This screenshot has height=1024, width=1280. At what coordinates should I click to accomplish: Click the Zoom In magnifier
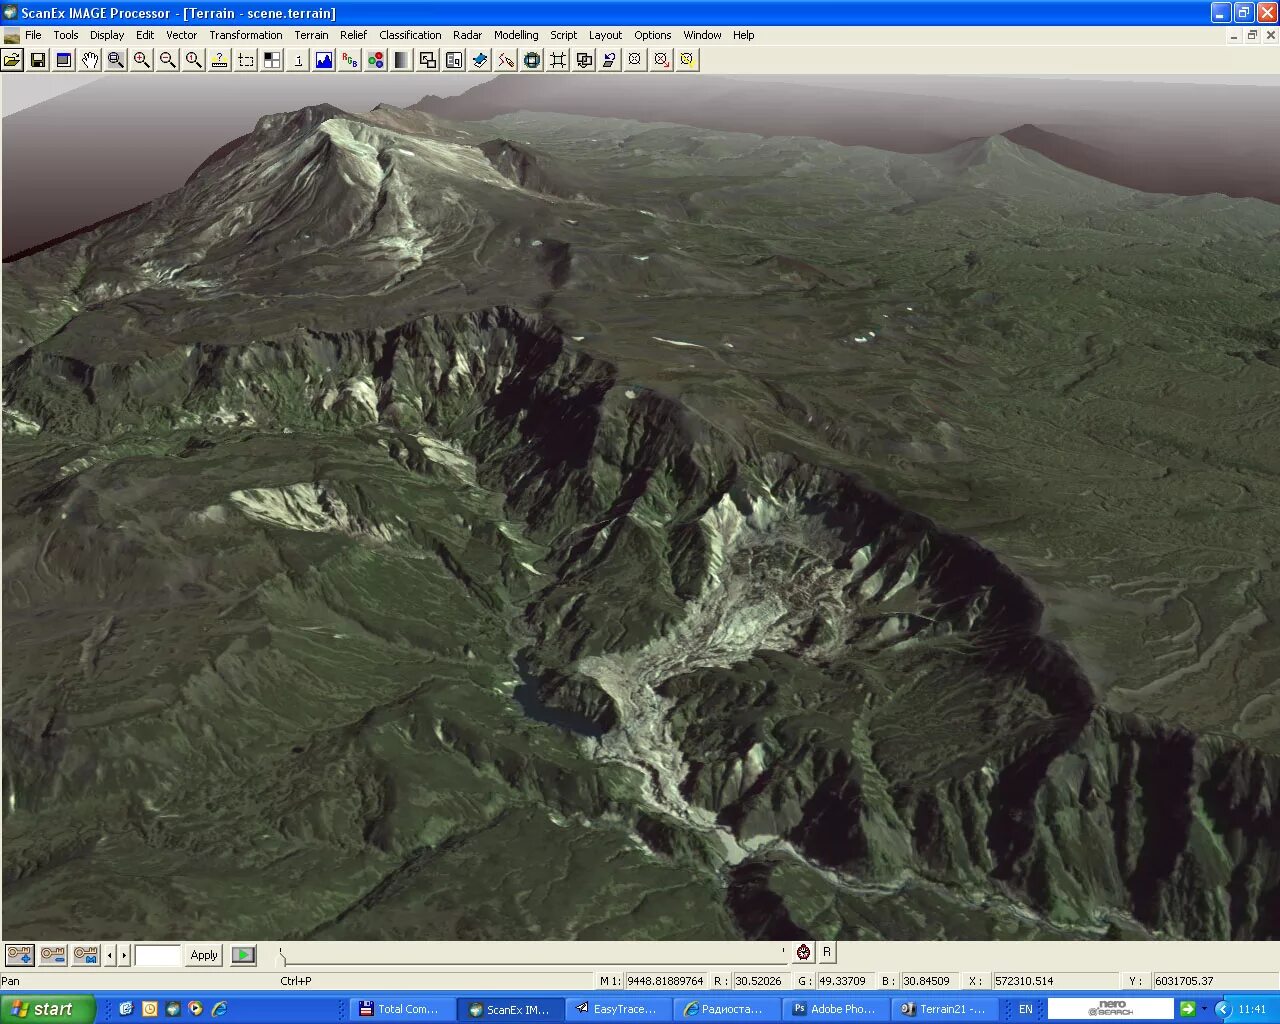pos(142,60)
